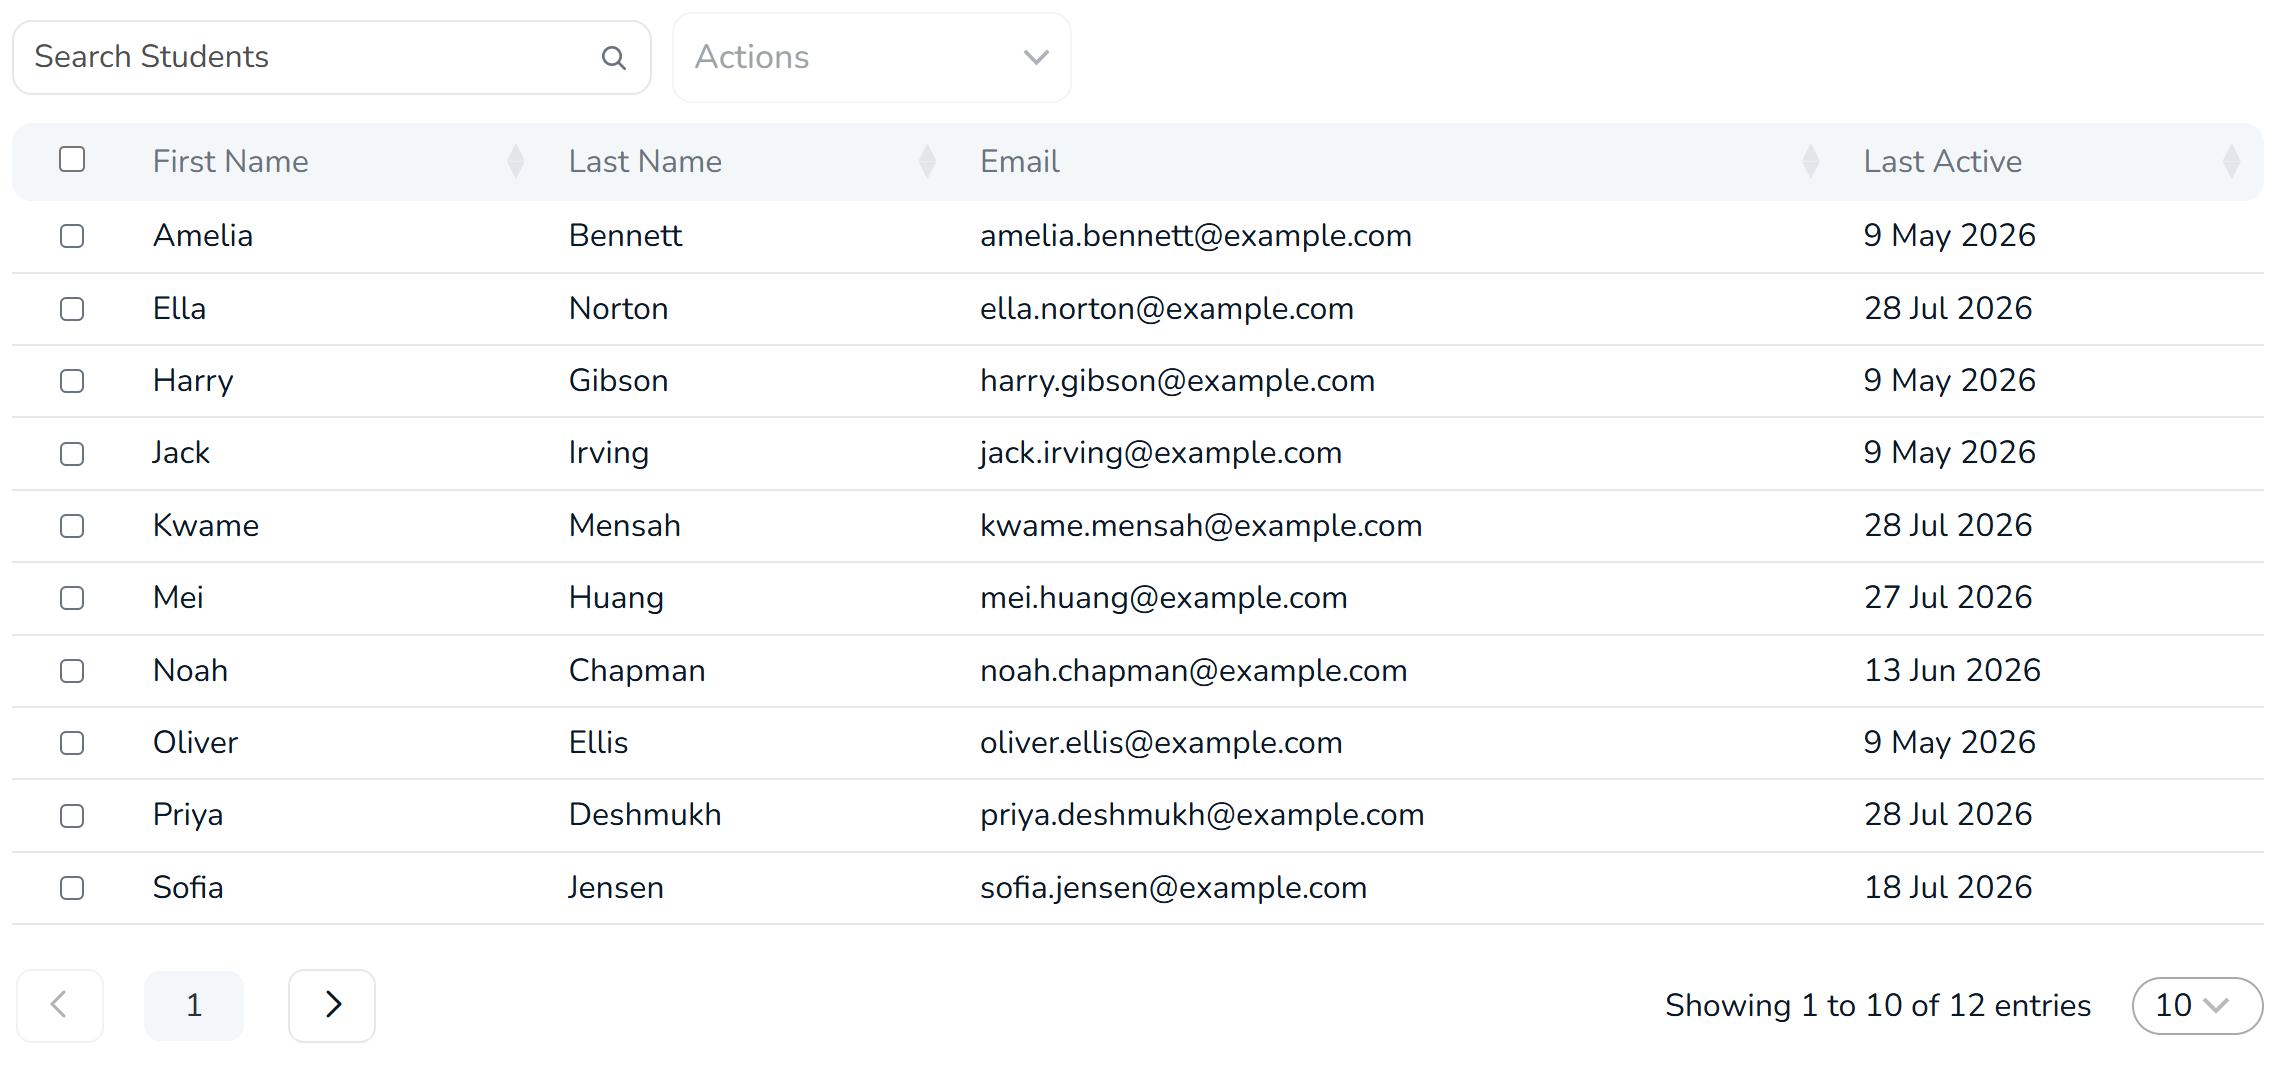Viewport: 2276px width, 1076px height.
Task: Open the Actions dropdown
Action: coord(872,58)
